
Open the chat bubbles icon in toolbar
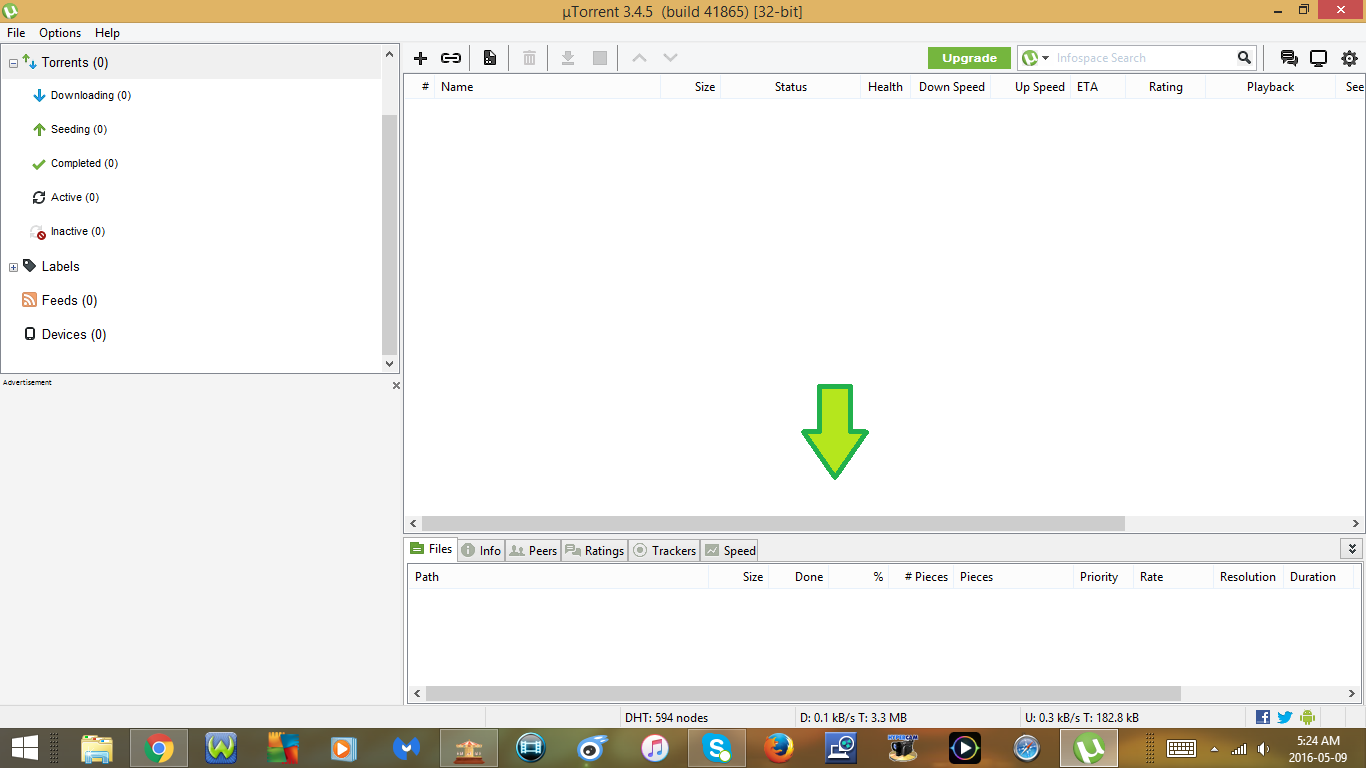[1289, 58]
